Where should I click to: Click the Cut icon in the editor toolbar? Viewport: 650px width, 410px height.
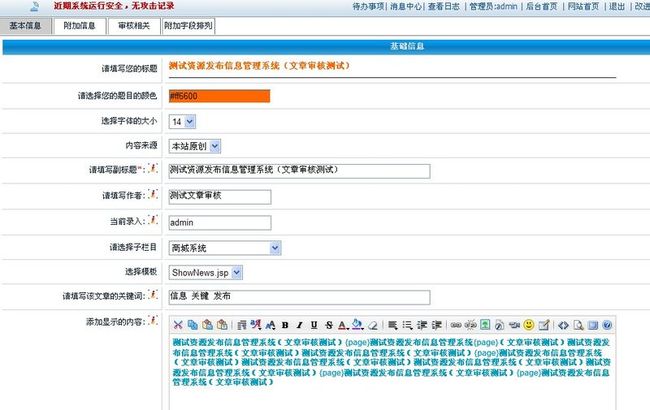pos(178,325)
